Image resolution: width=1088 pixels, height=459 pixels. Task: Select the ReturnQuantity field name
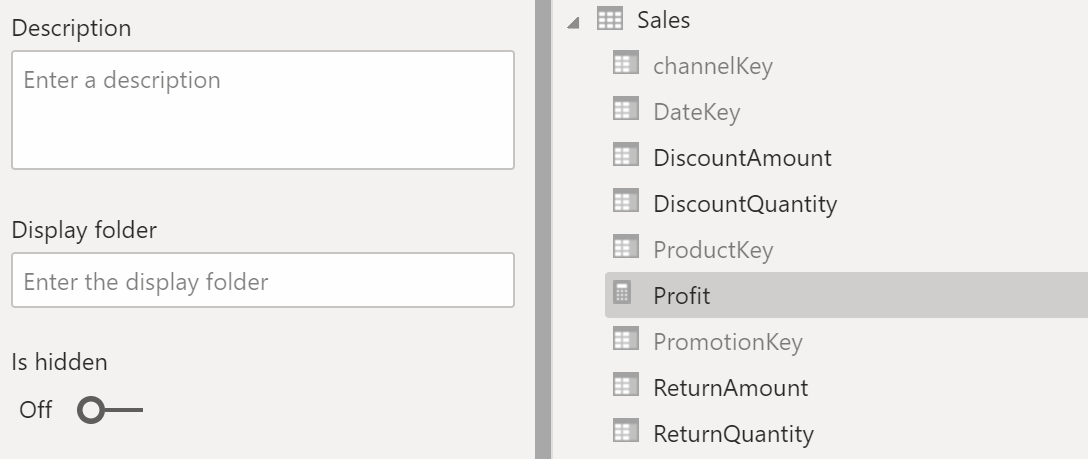click(733, 433)
